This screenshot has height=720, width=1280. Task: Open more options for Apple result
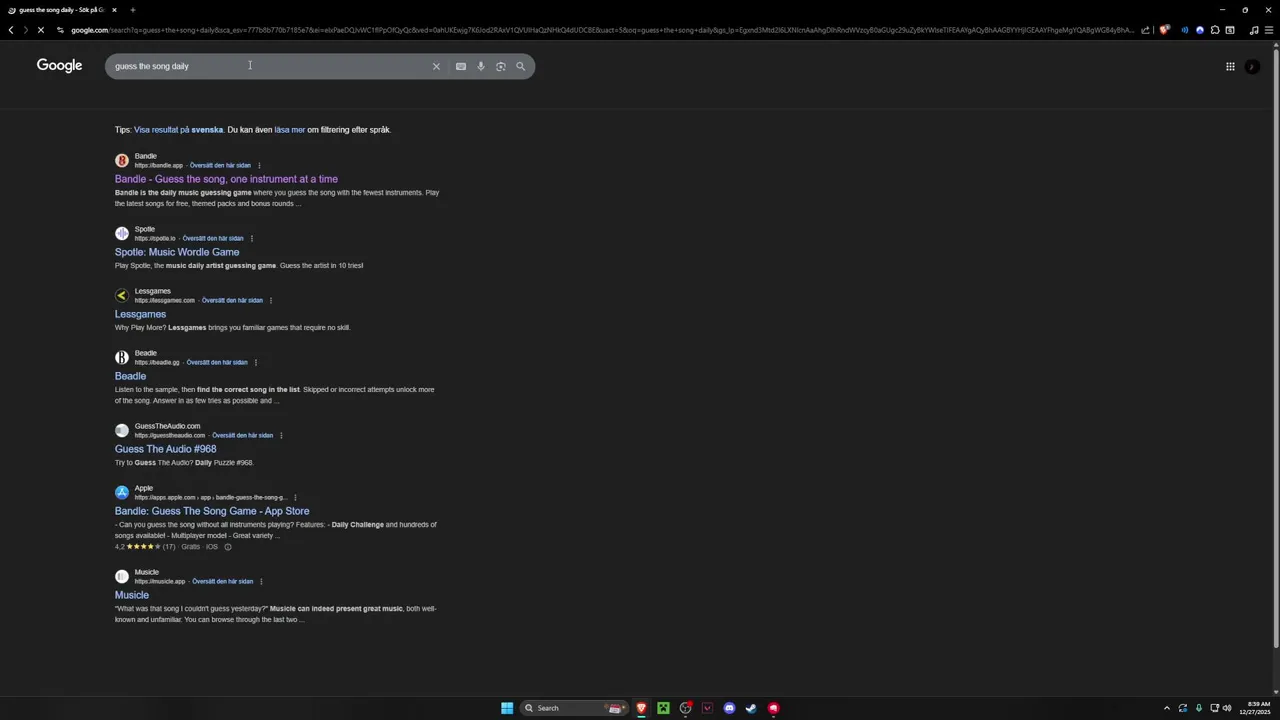[295, 498]
